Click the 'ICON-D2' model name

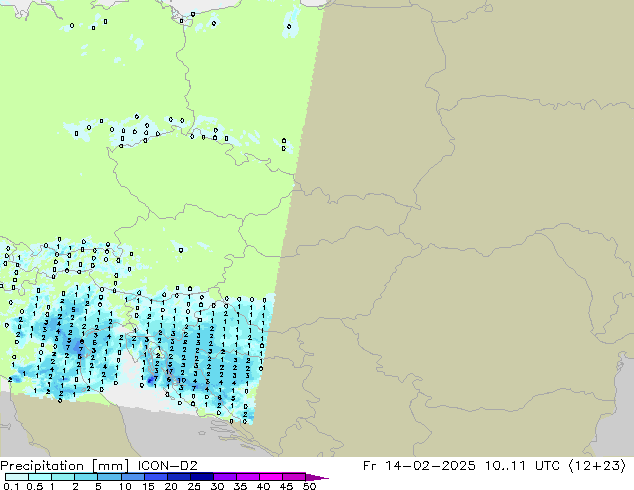167,466
